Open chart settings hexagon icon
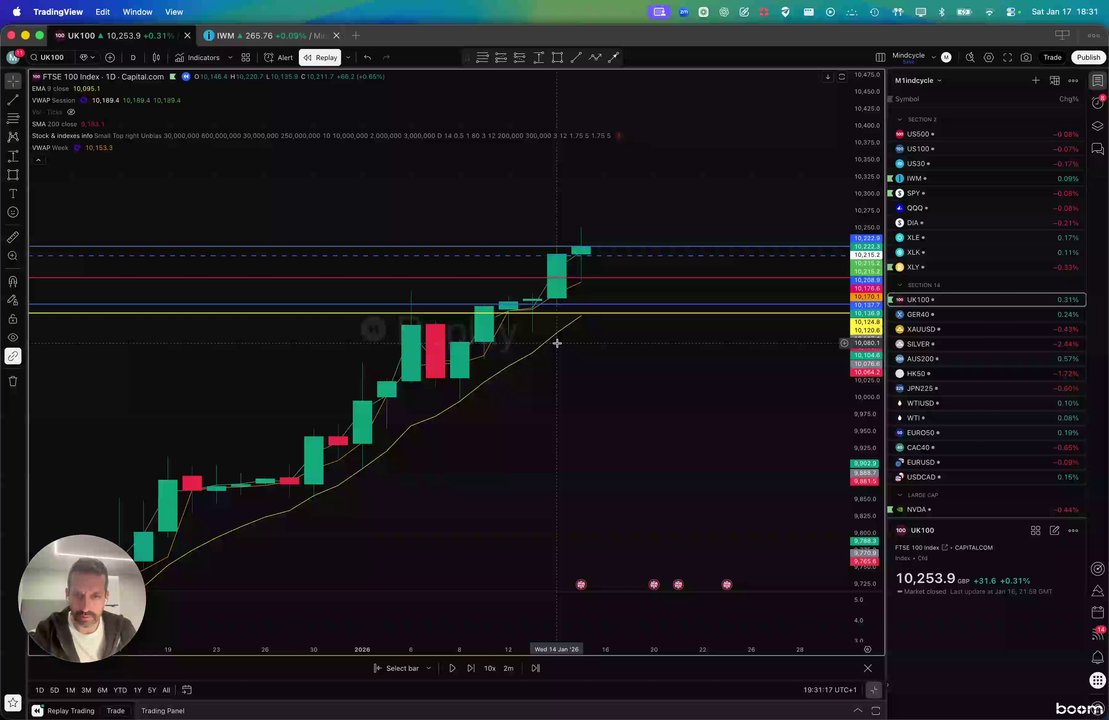This screenshot has height=720, width=1109. [x=989, y=57]
